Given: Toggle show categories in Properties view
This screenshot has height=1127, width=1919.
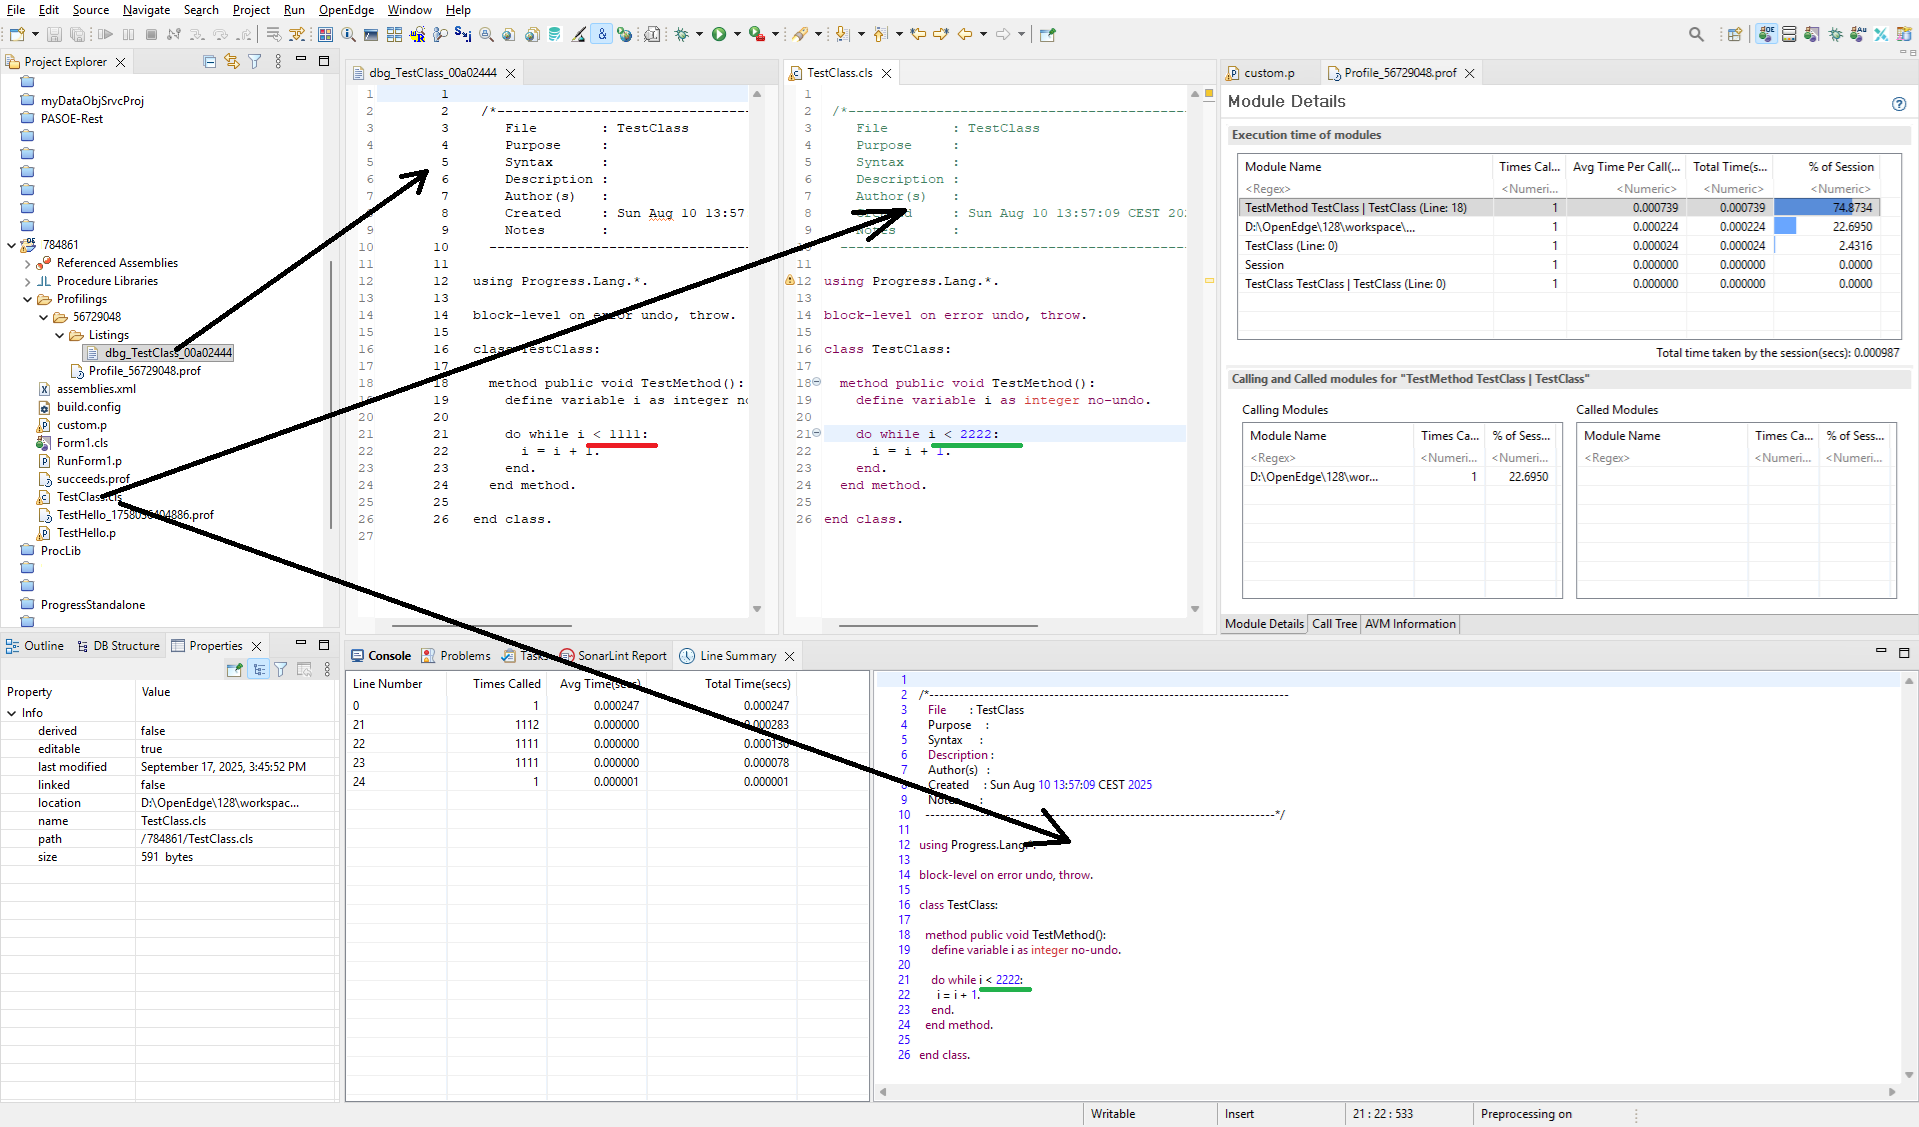Looking at the screenshot, I should [x=259, y=670].
